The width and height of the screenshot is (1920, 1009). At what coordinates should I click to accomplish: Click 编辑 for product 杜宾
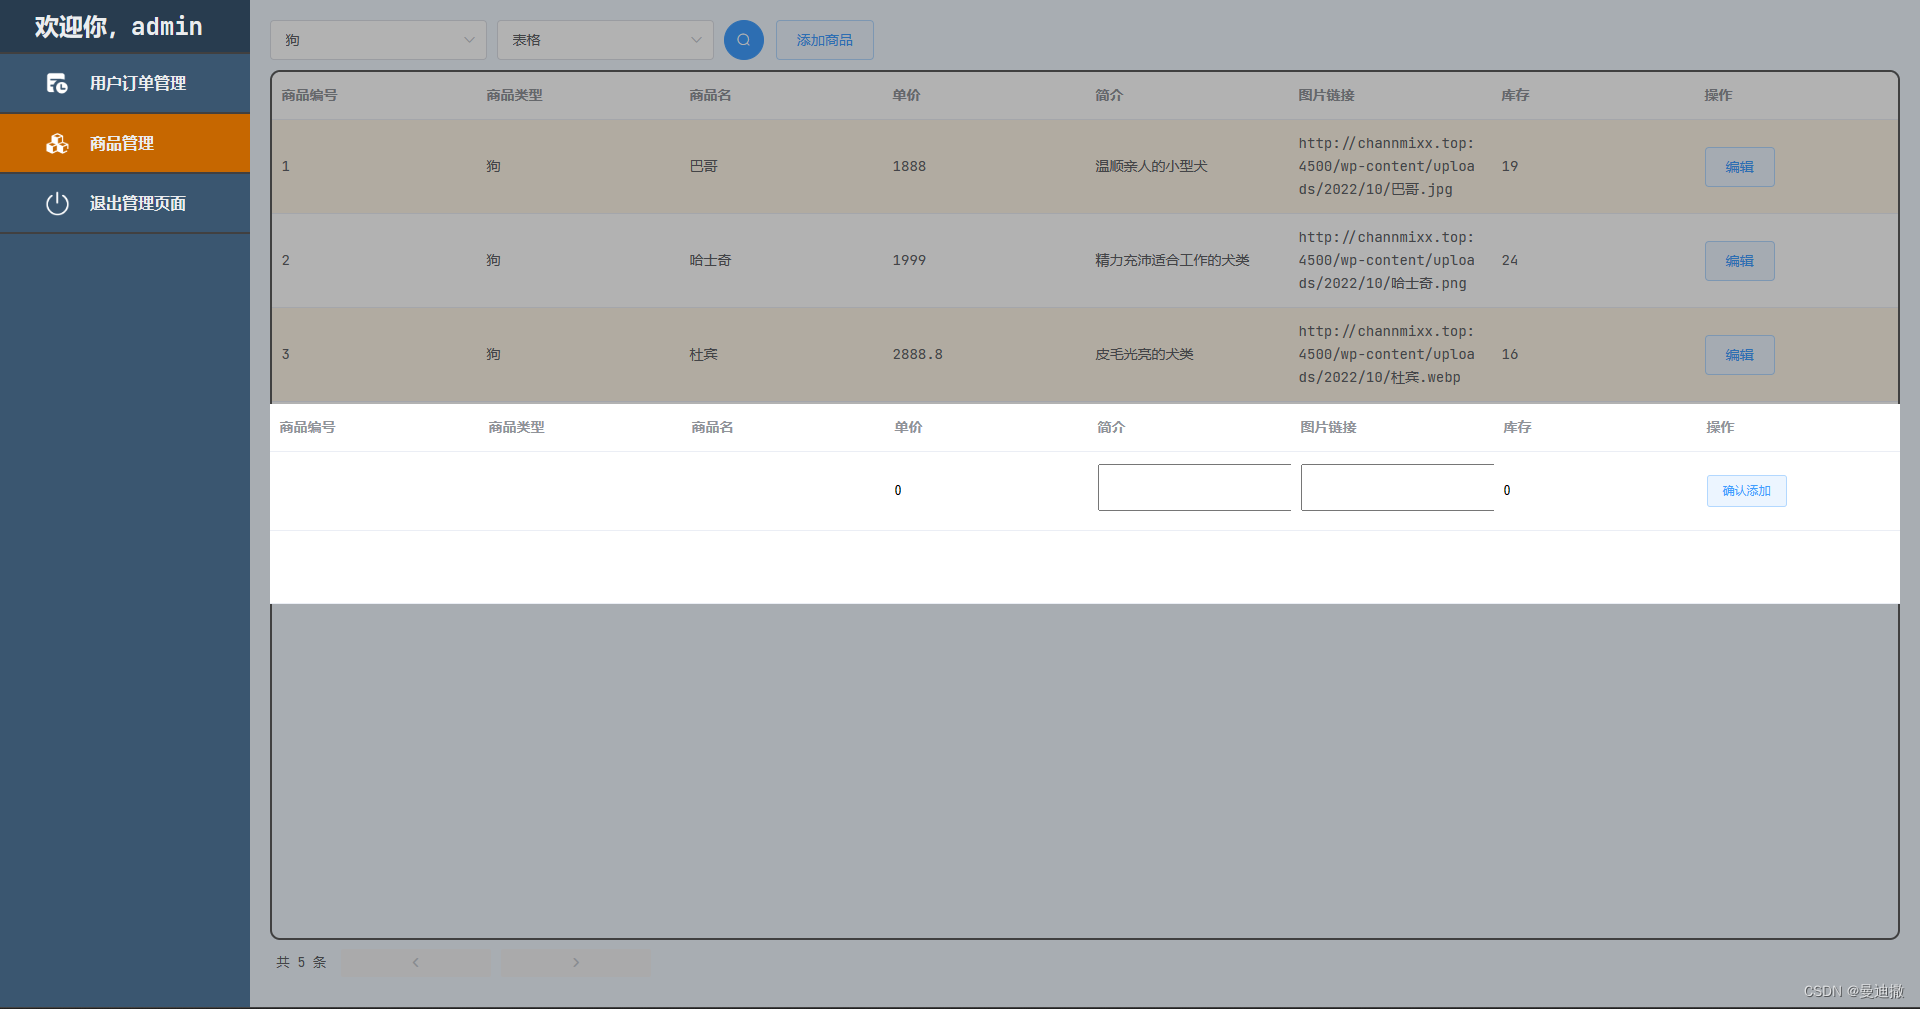(x=1739, y=354)
